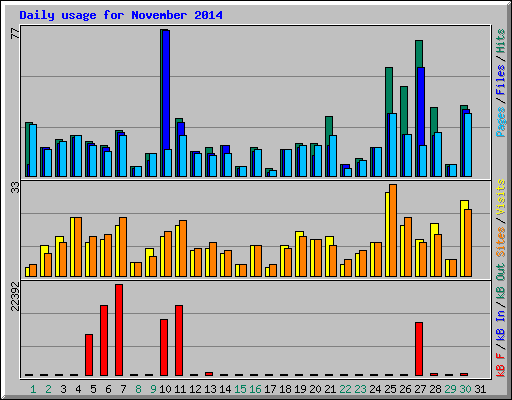Screen dimensions: 512x400
Task: Click the 'Visits' legend label
Action: click(501, 197)
